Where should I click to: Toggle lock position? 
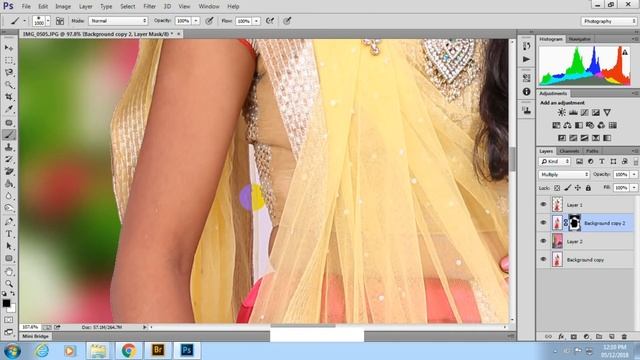pos(578,188)
